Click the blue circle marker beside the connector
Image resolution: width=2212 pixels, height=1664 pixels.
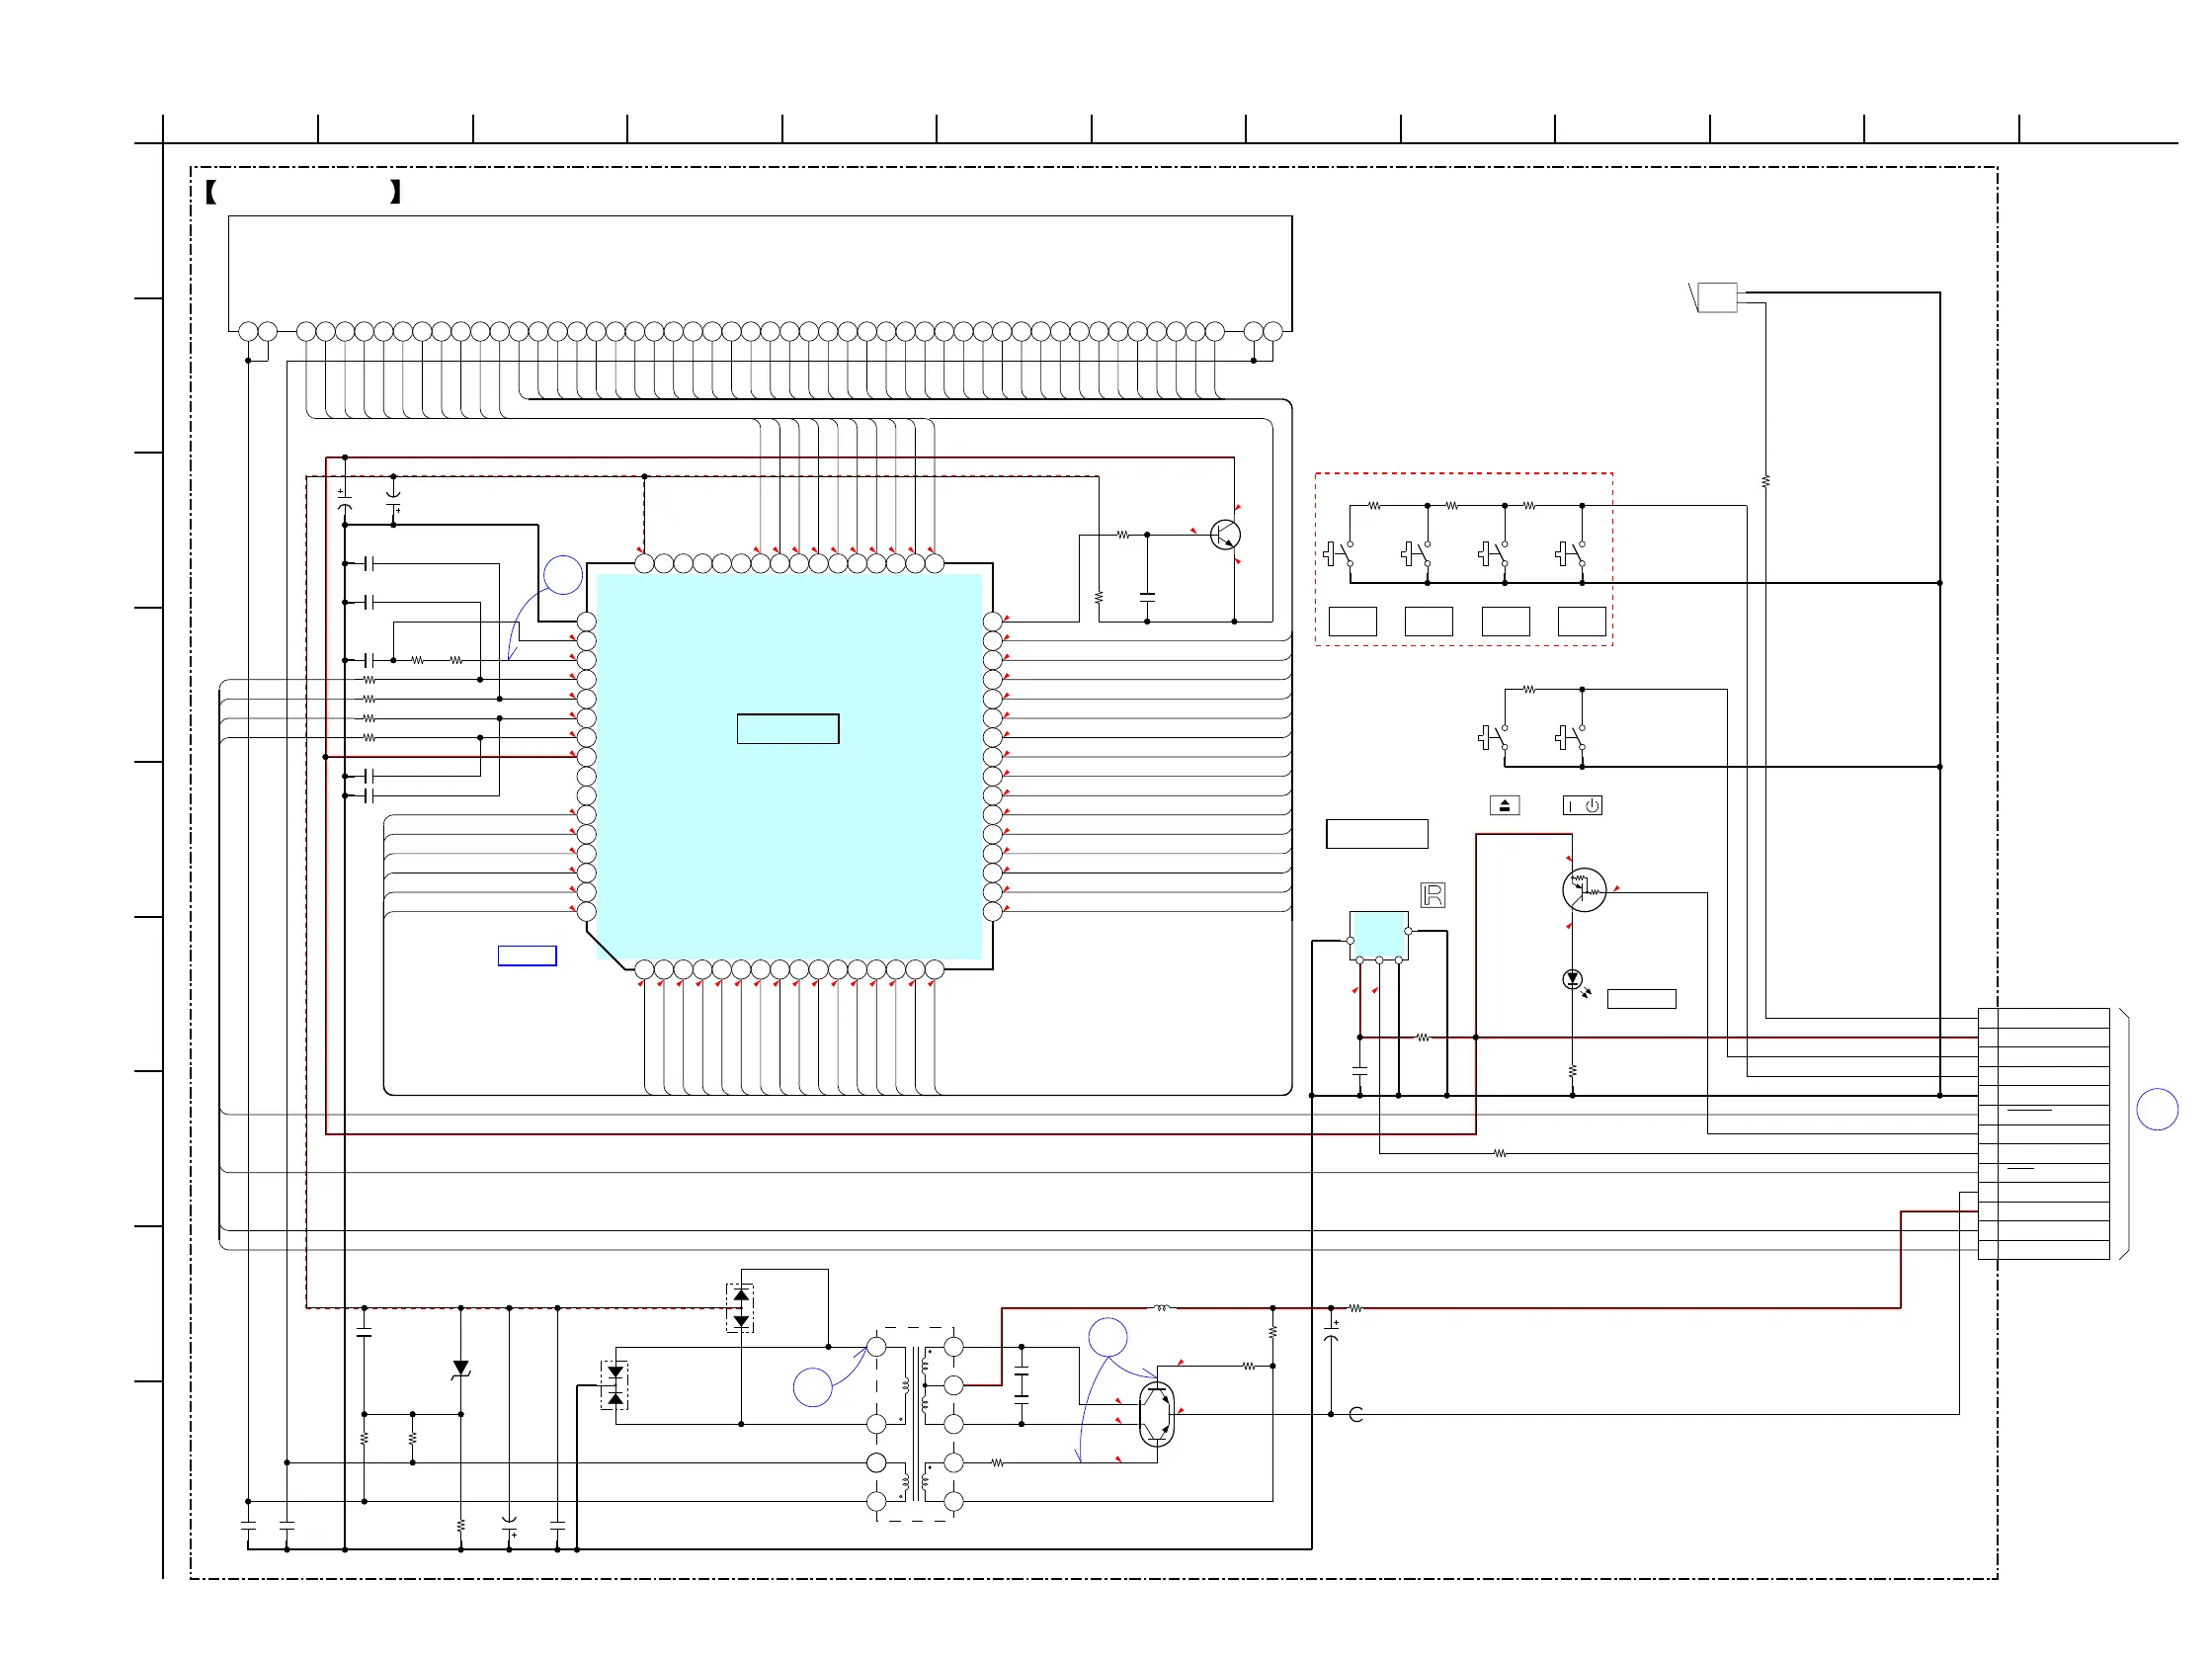[x=2157, y=1109]
